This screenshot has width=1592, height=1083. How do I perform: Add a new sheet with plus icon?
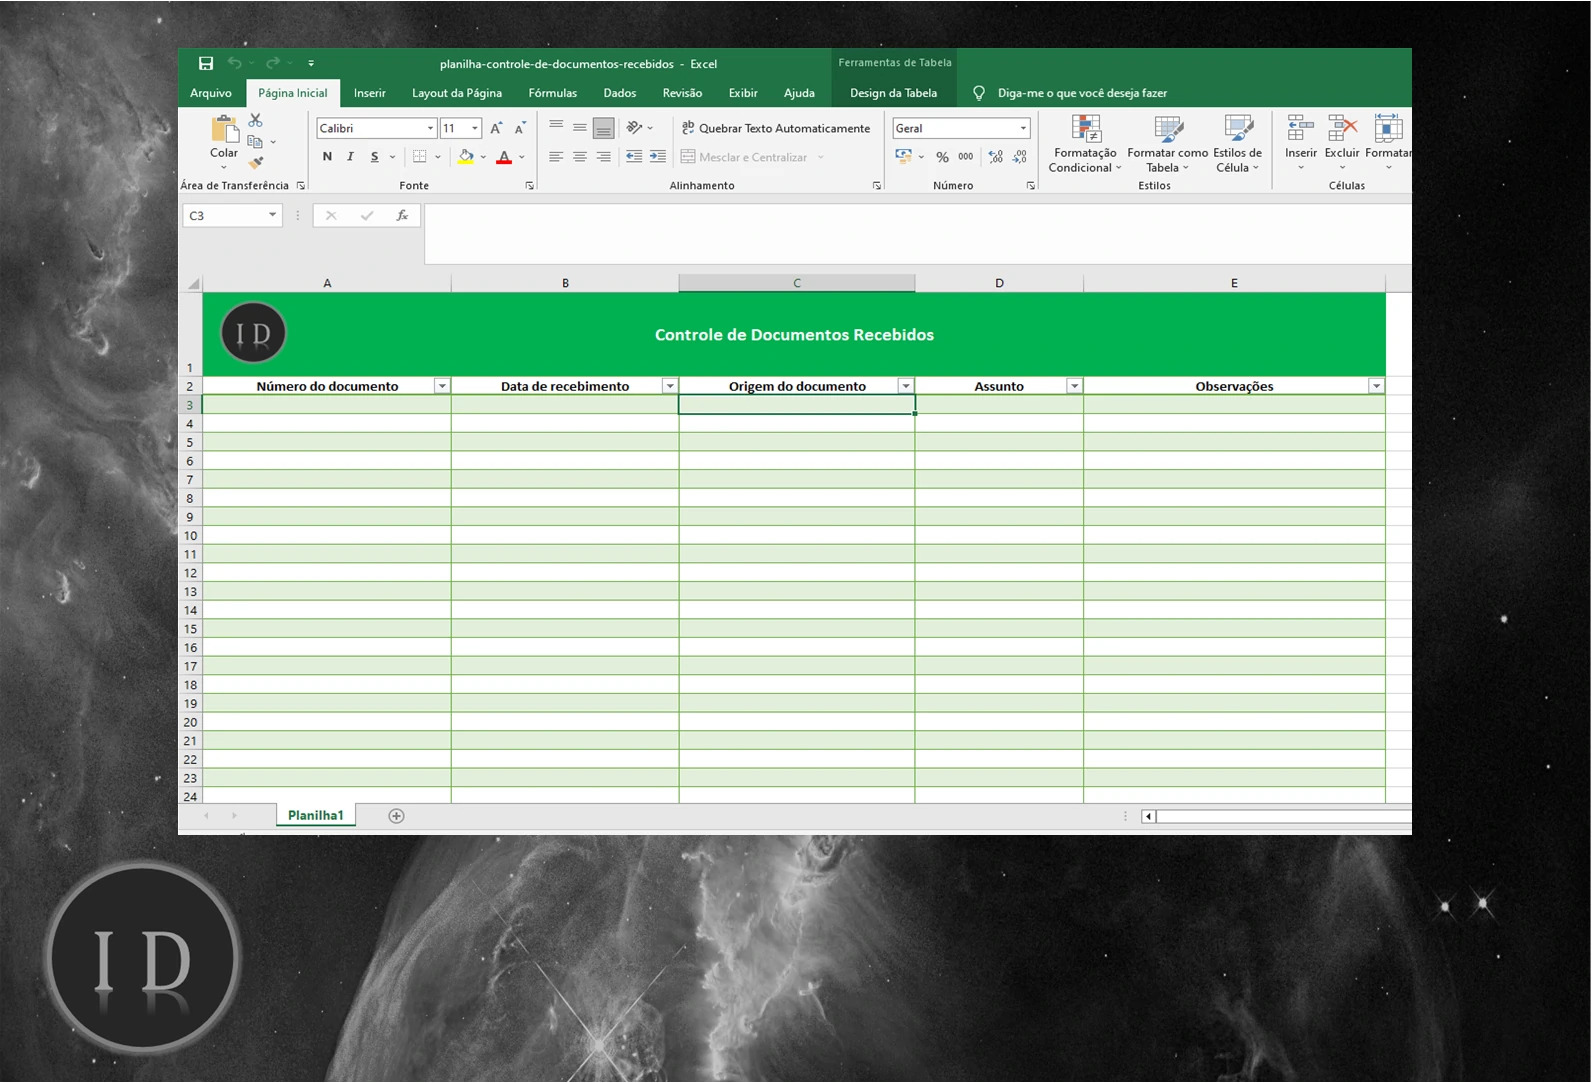click(396, 816)
